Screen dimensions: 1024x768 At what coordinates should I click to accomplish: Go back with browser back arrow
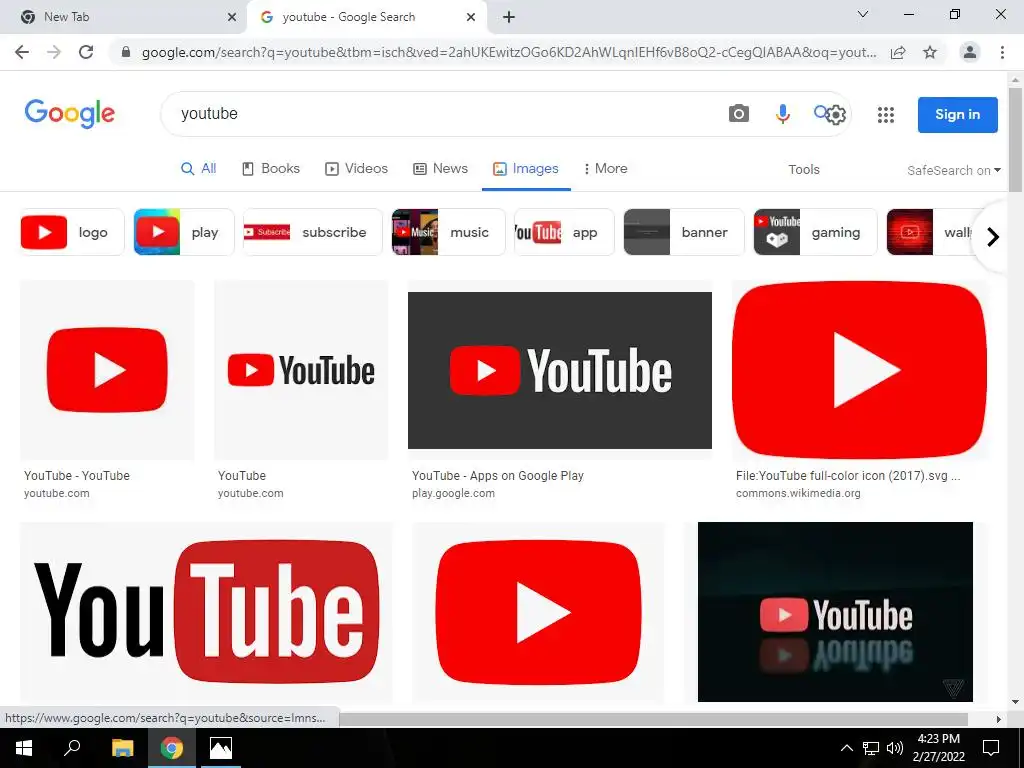(x=22, y=52)
